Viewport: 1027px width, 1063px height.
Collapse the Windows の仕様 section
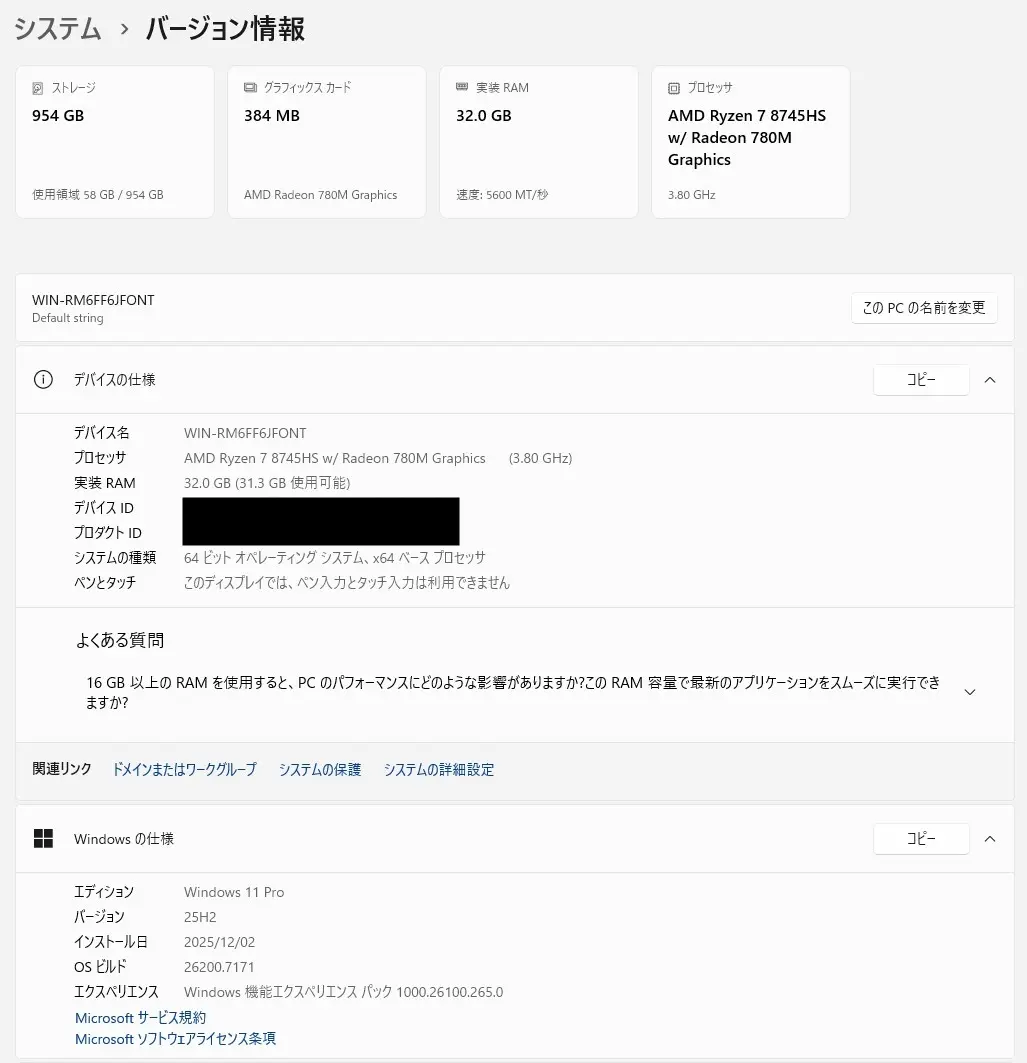point(990,839)
